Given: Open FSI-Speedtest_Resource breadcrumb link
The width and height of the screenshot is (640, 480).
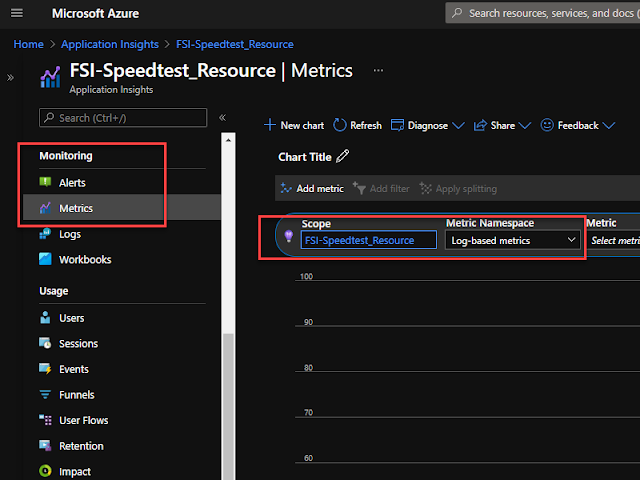Looking at the screenshot, I should [x=235, y=44].
